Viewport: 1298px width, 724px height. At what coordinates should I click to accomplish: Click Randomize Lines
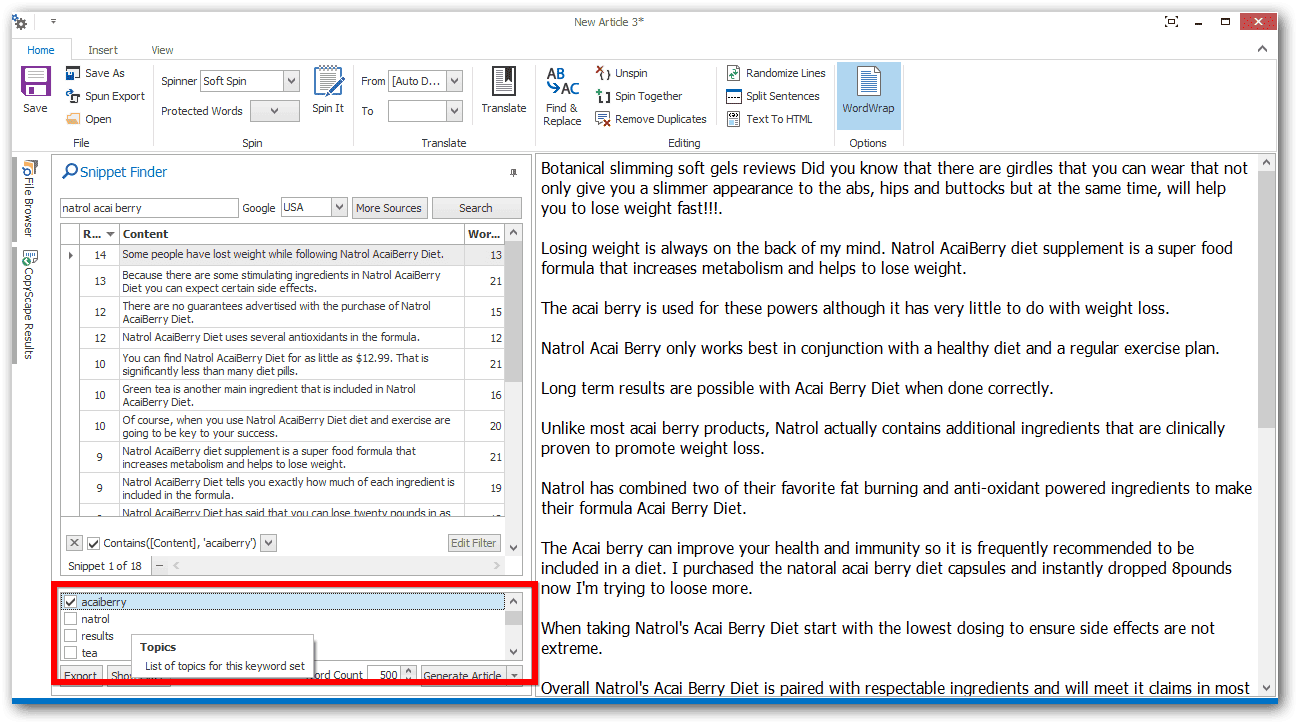pyautogui.click(x=776, y=73)
